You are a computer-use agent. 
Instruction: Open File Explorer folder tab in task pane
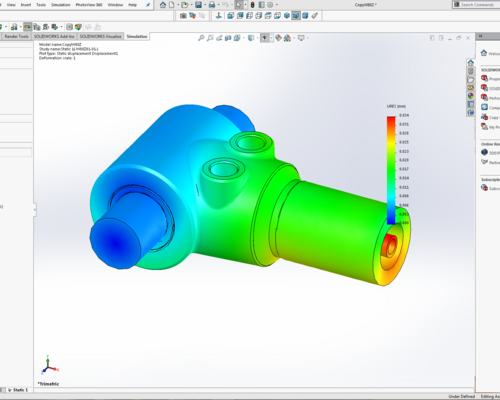tap(471, 79)
